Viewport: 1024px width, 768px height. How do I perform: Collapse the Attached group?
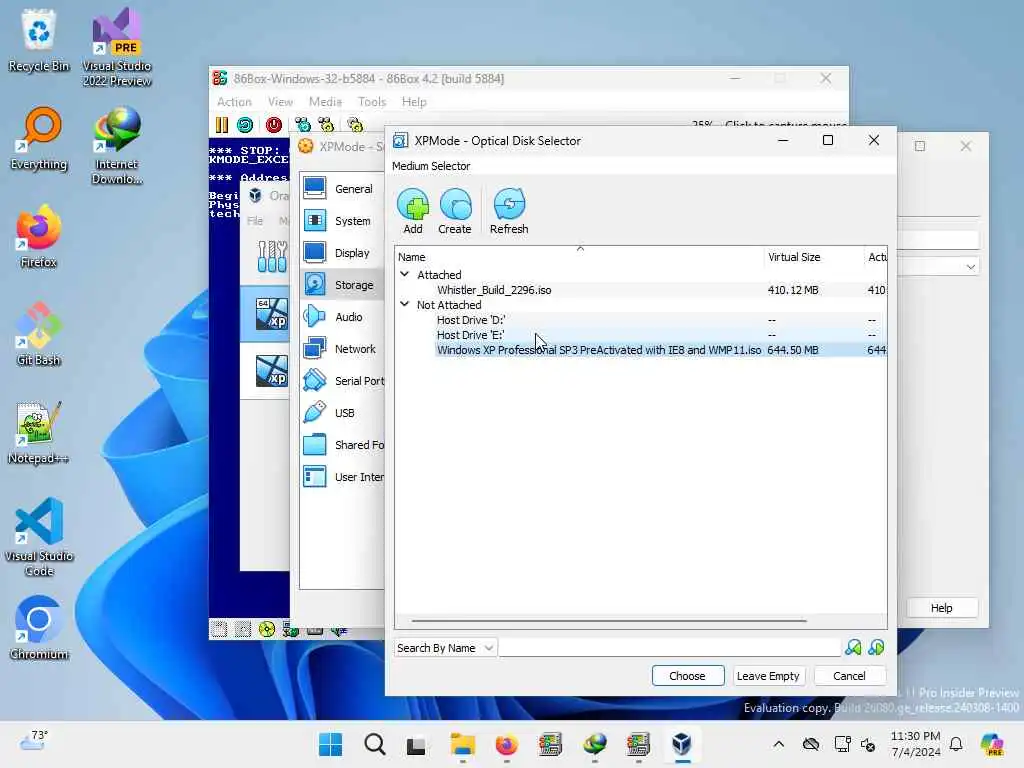[404, 274]
